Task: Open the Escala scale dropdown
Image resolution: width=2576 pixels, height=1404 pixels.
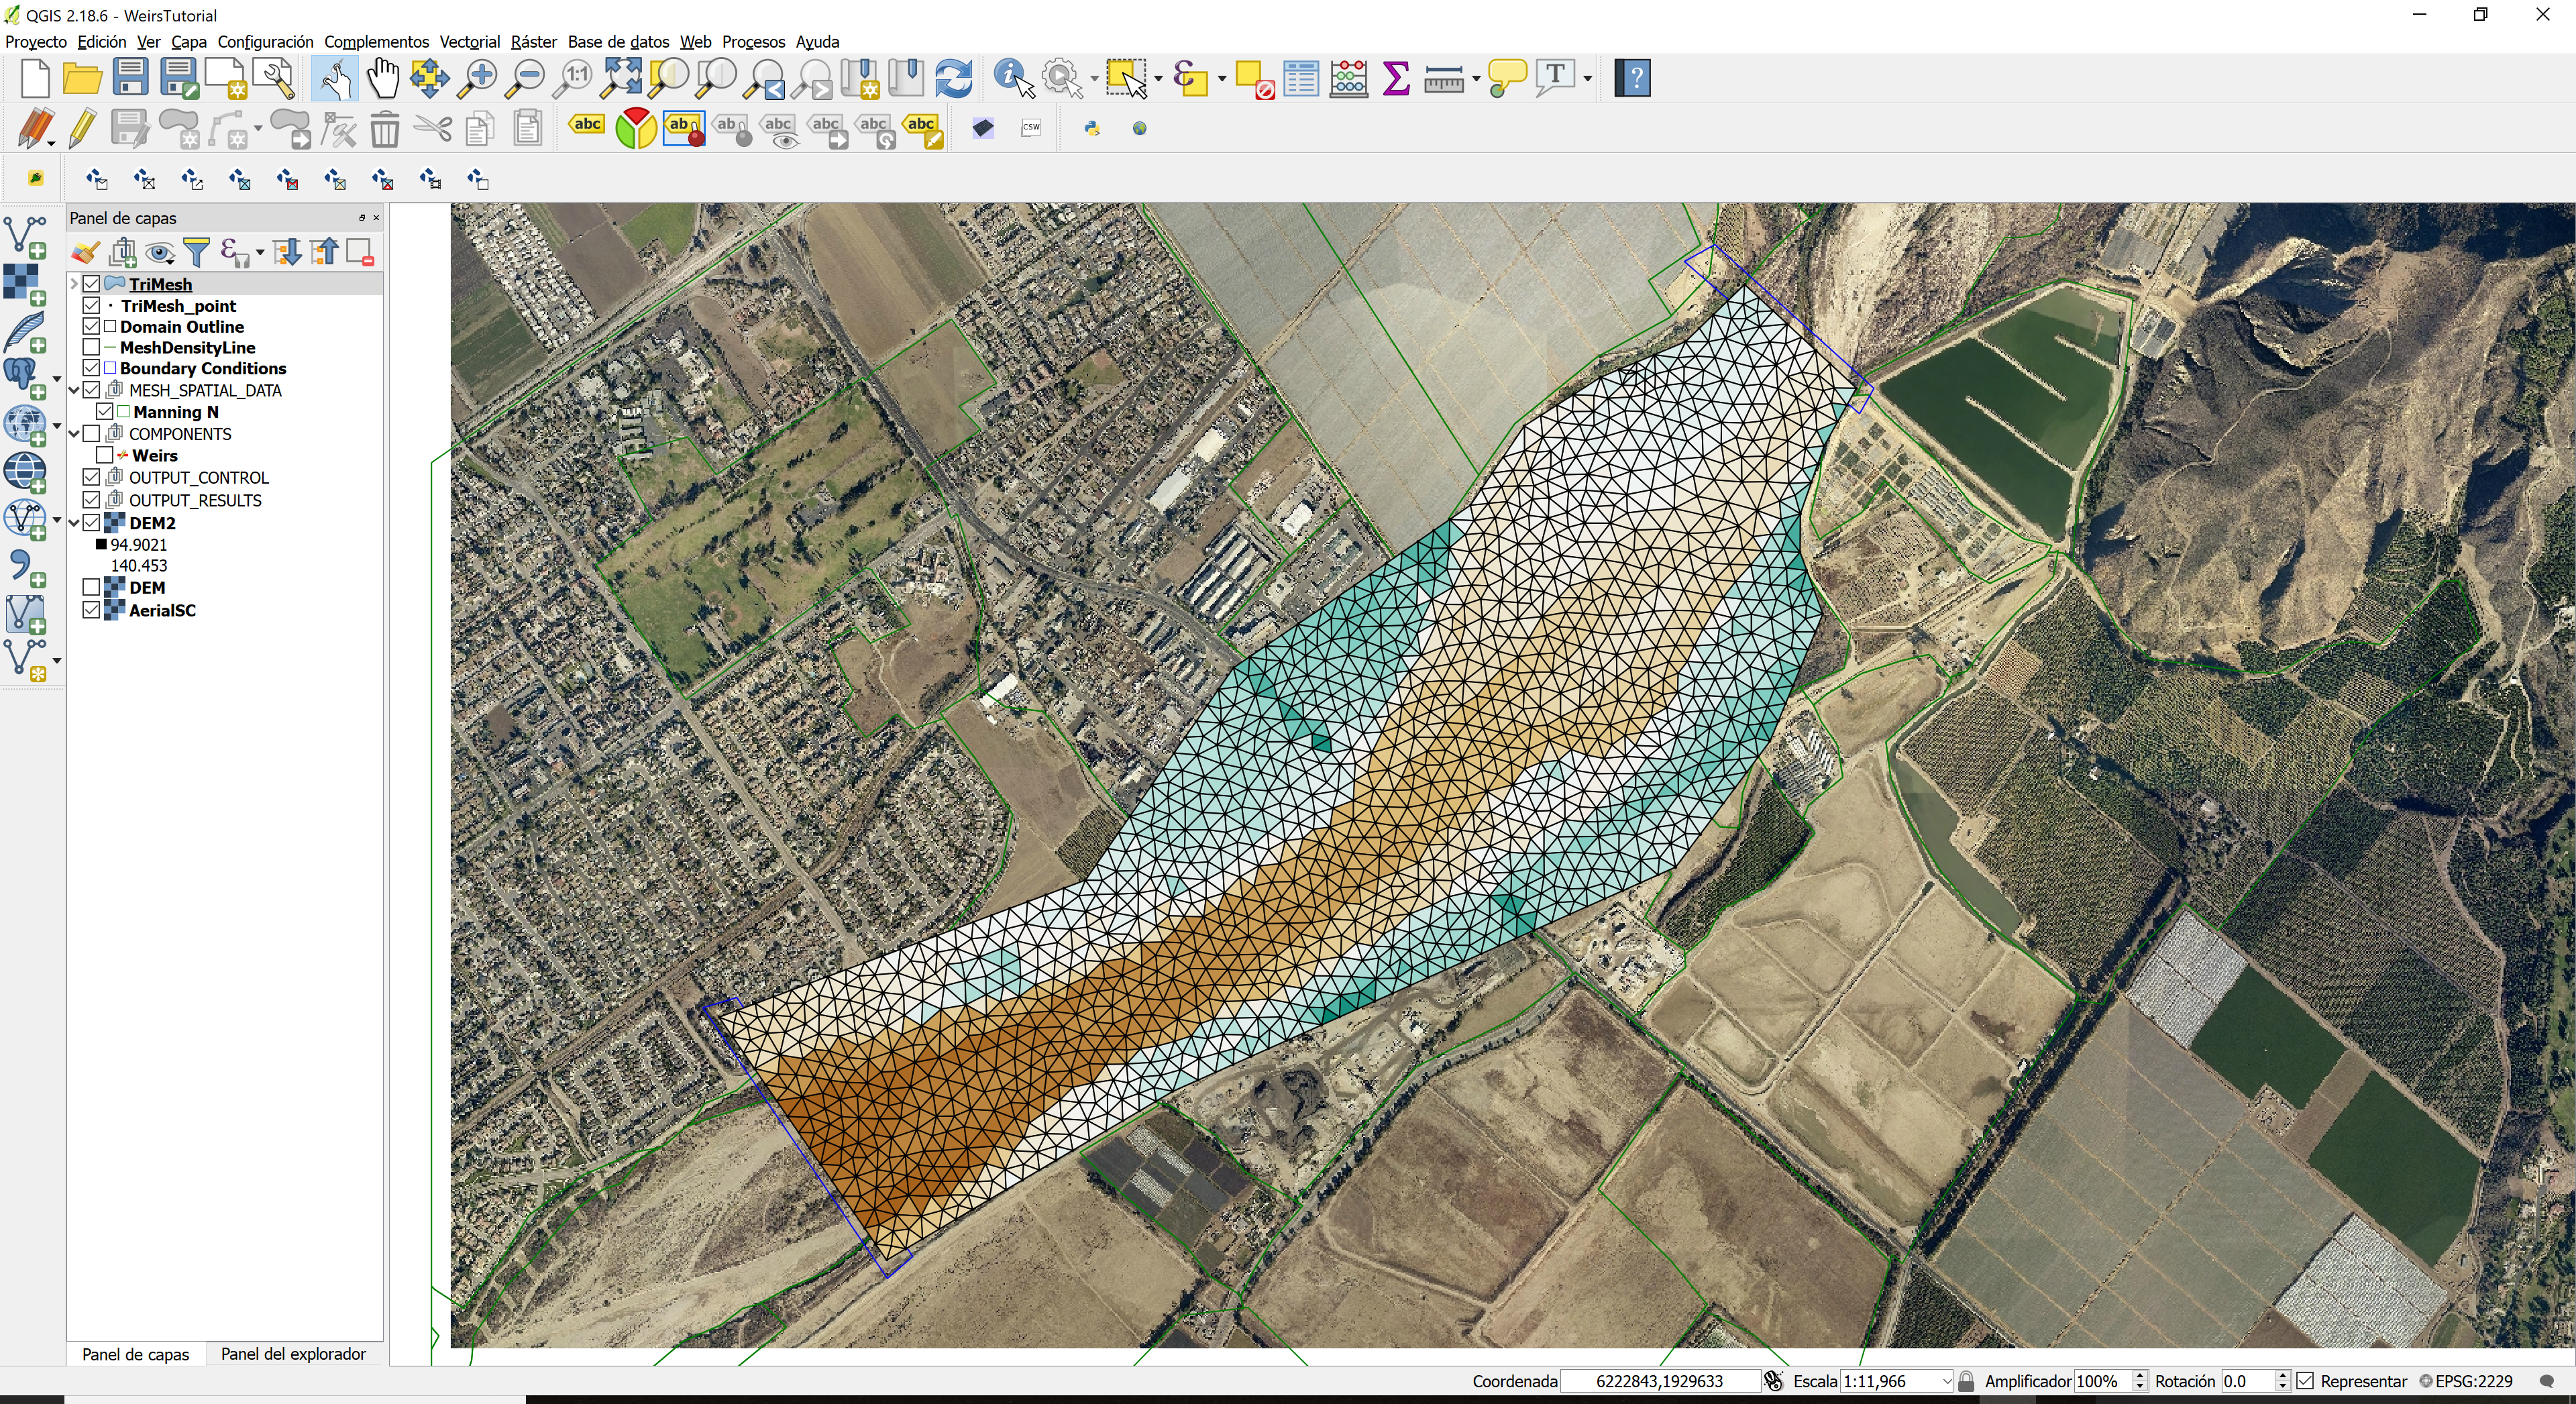Action: click(1946, 1381)
